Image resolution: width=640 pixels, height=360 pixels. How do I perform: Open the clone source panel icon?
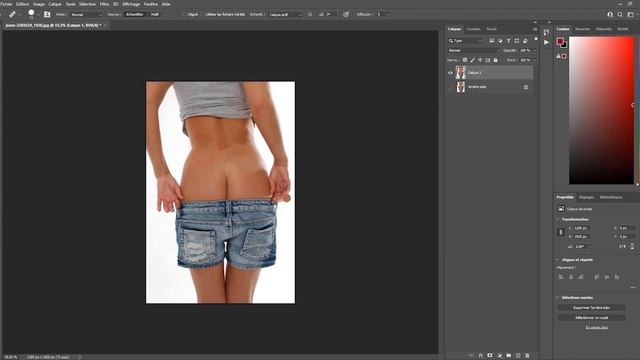point(47,14)
